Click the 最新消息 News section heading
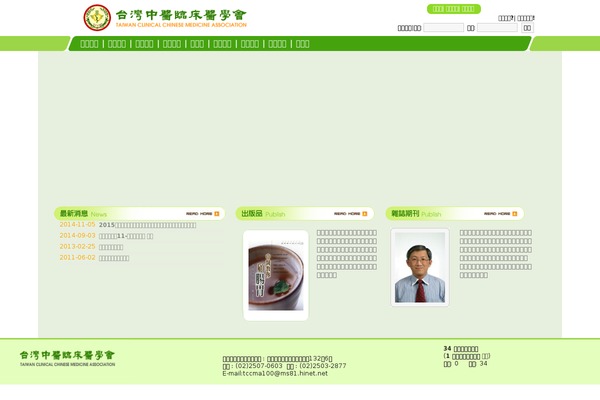 (x=83, y=214)
